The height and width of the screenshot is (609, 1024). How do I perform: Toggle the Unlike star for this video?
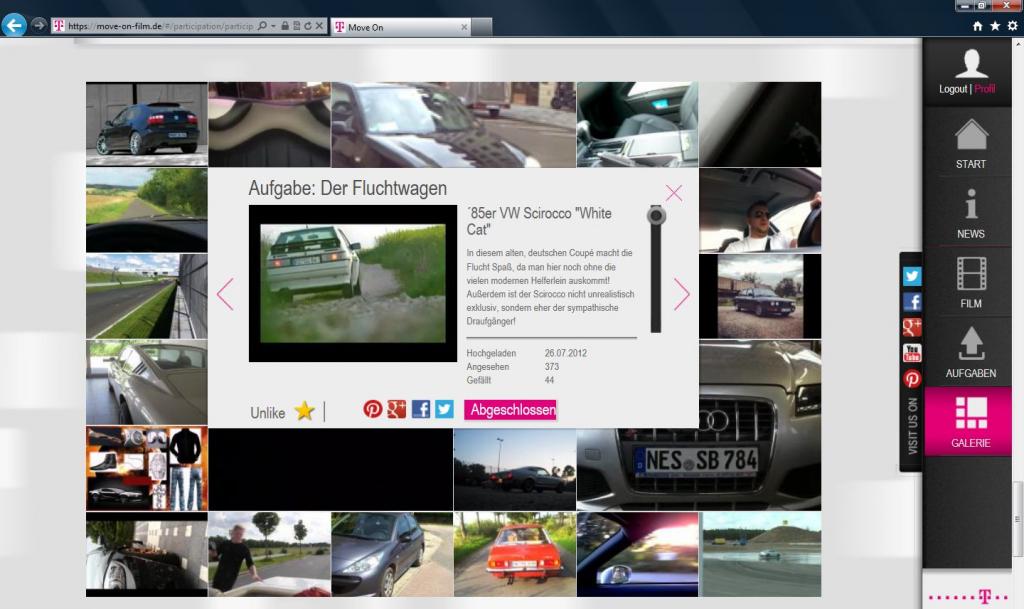point(304,412)
